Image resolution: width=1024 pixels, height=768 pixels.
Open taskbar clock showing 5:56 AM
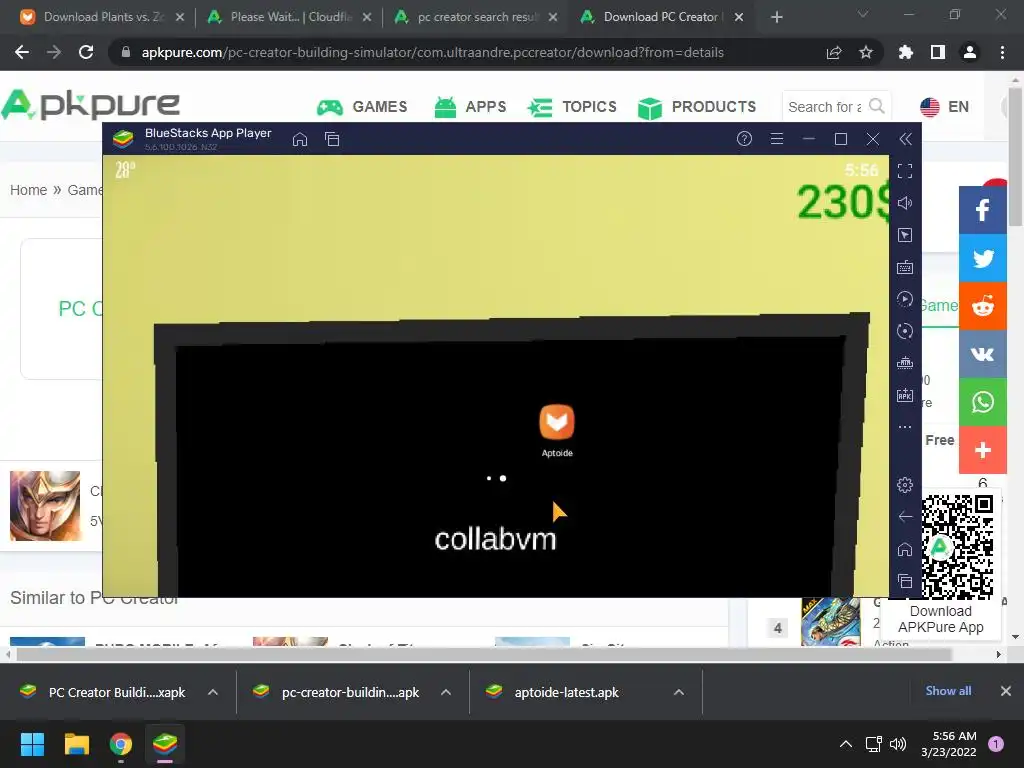pyautogui.click(x=948, y=744)
